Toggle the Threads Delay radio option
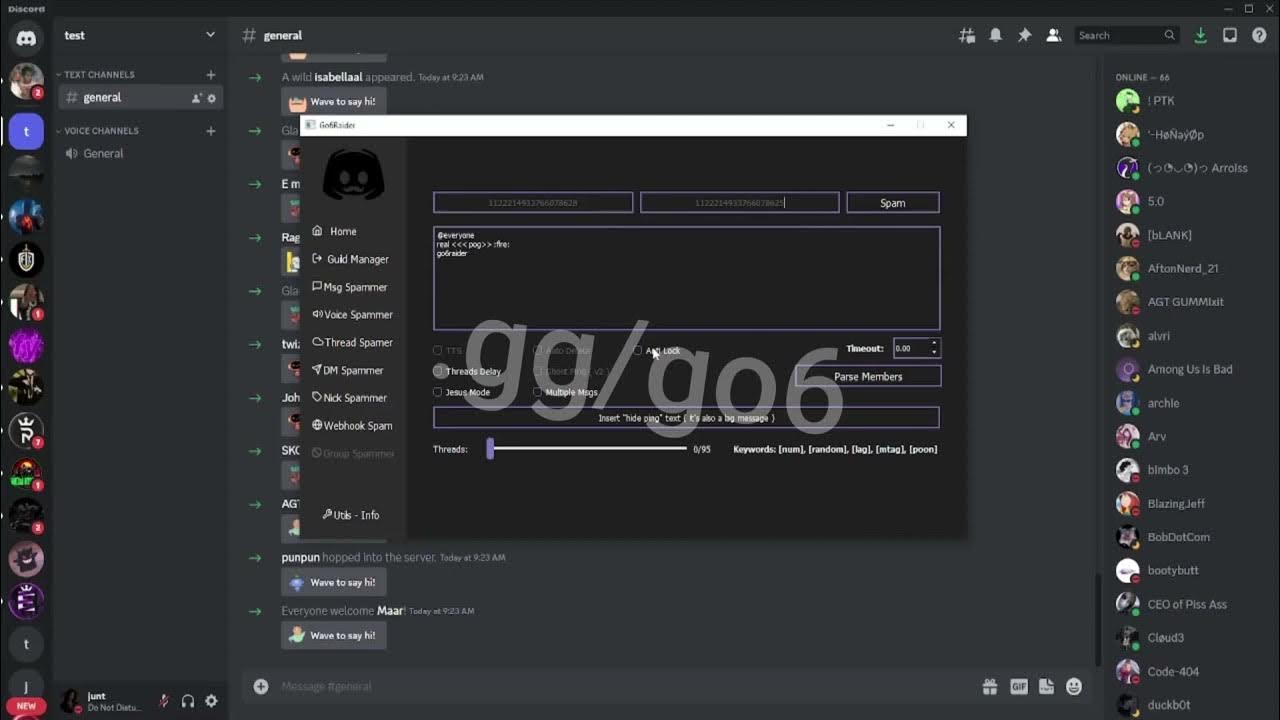The width and height of the screenshot is (1280, 720). tap(438, 371)
